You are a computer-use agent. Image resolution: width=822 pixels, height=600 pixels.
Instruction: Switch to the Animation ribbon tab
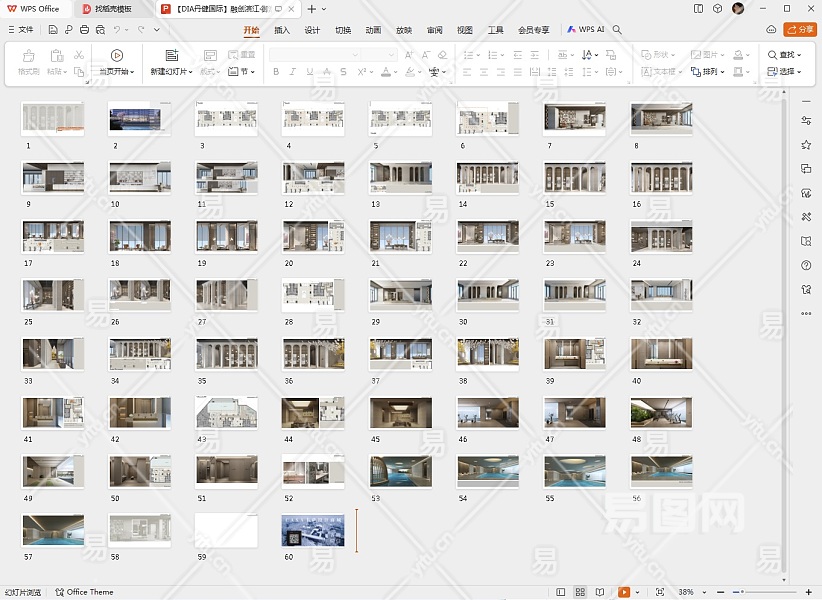pos(373,30)
